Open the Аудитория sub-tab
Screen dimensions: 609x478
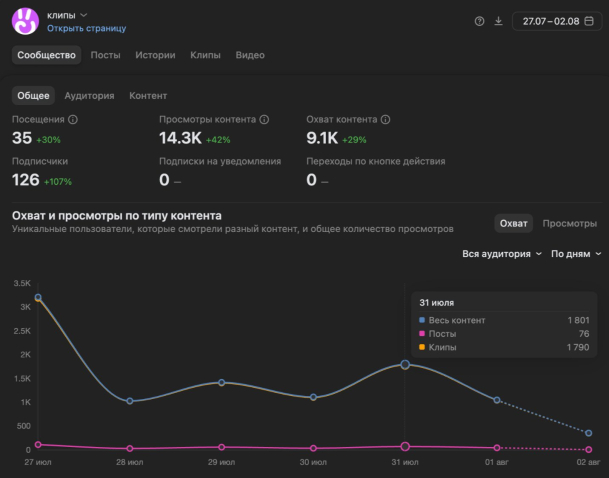tap(89, 96)
